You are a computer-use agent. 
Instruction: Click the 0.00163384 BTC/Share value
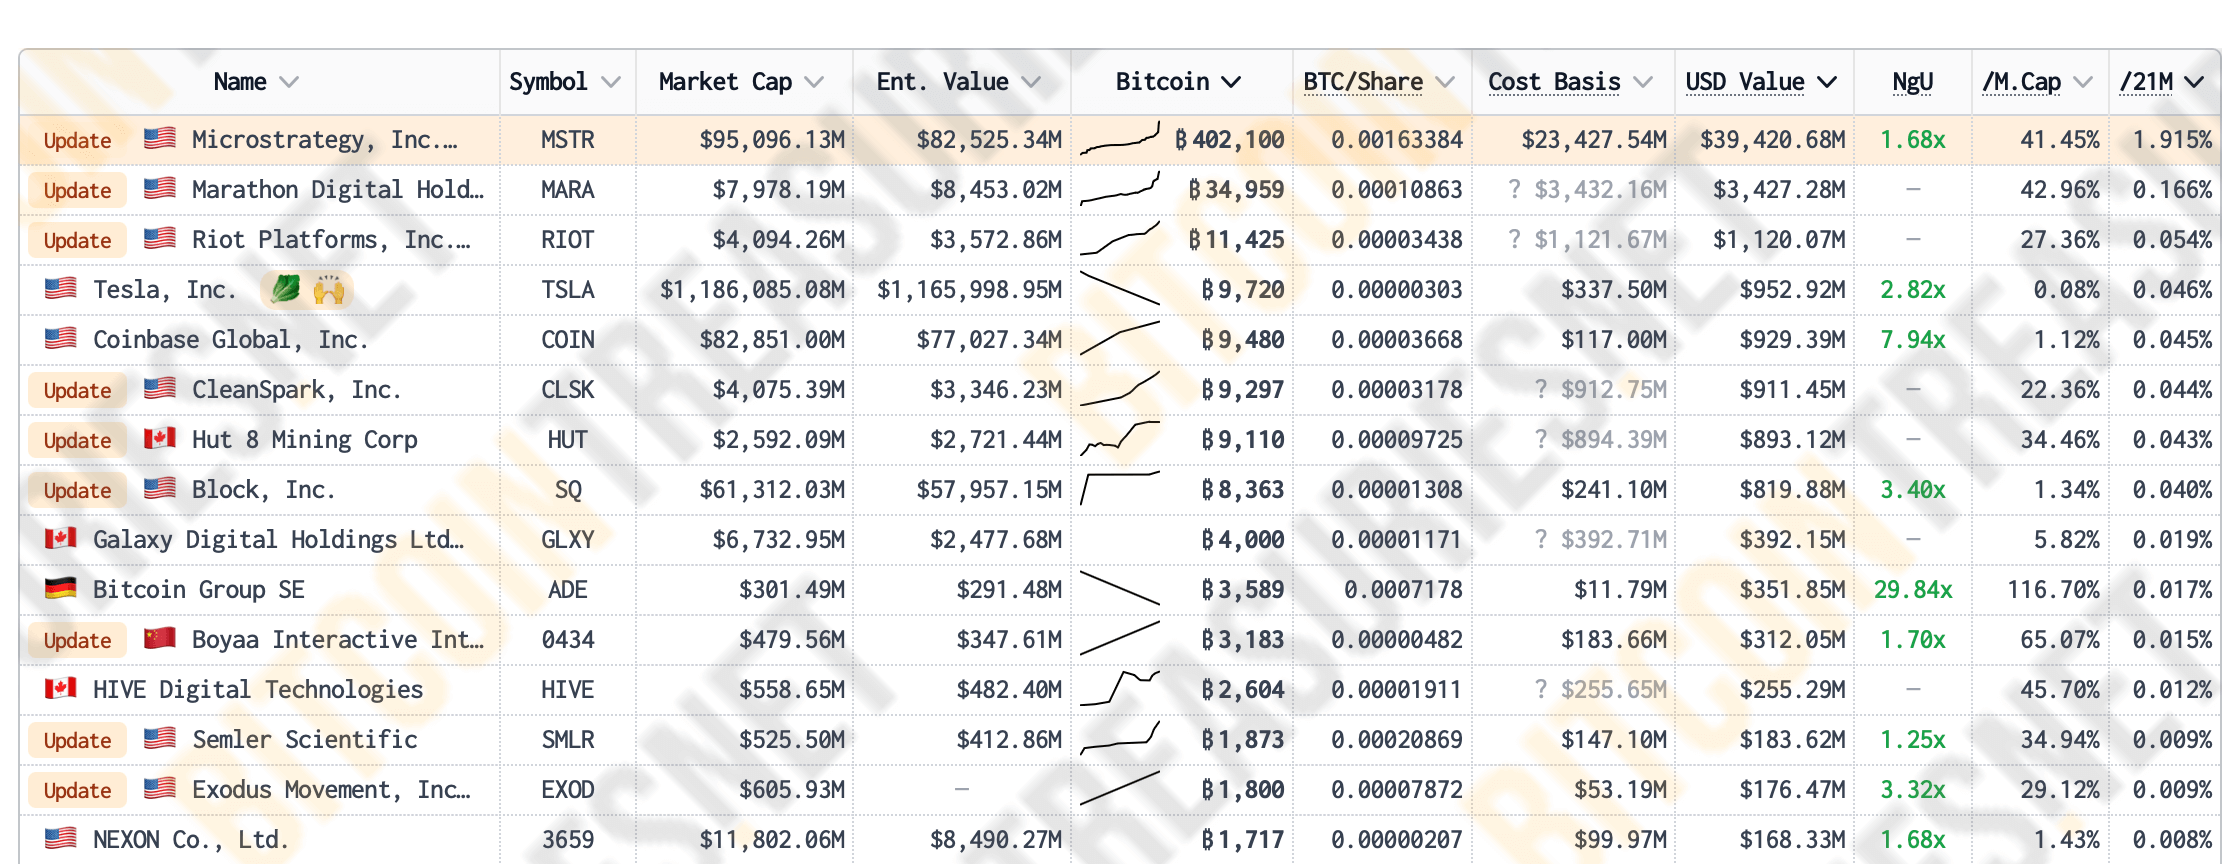coord(1396,140)
